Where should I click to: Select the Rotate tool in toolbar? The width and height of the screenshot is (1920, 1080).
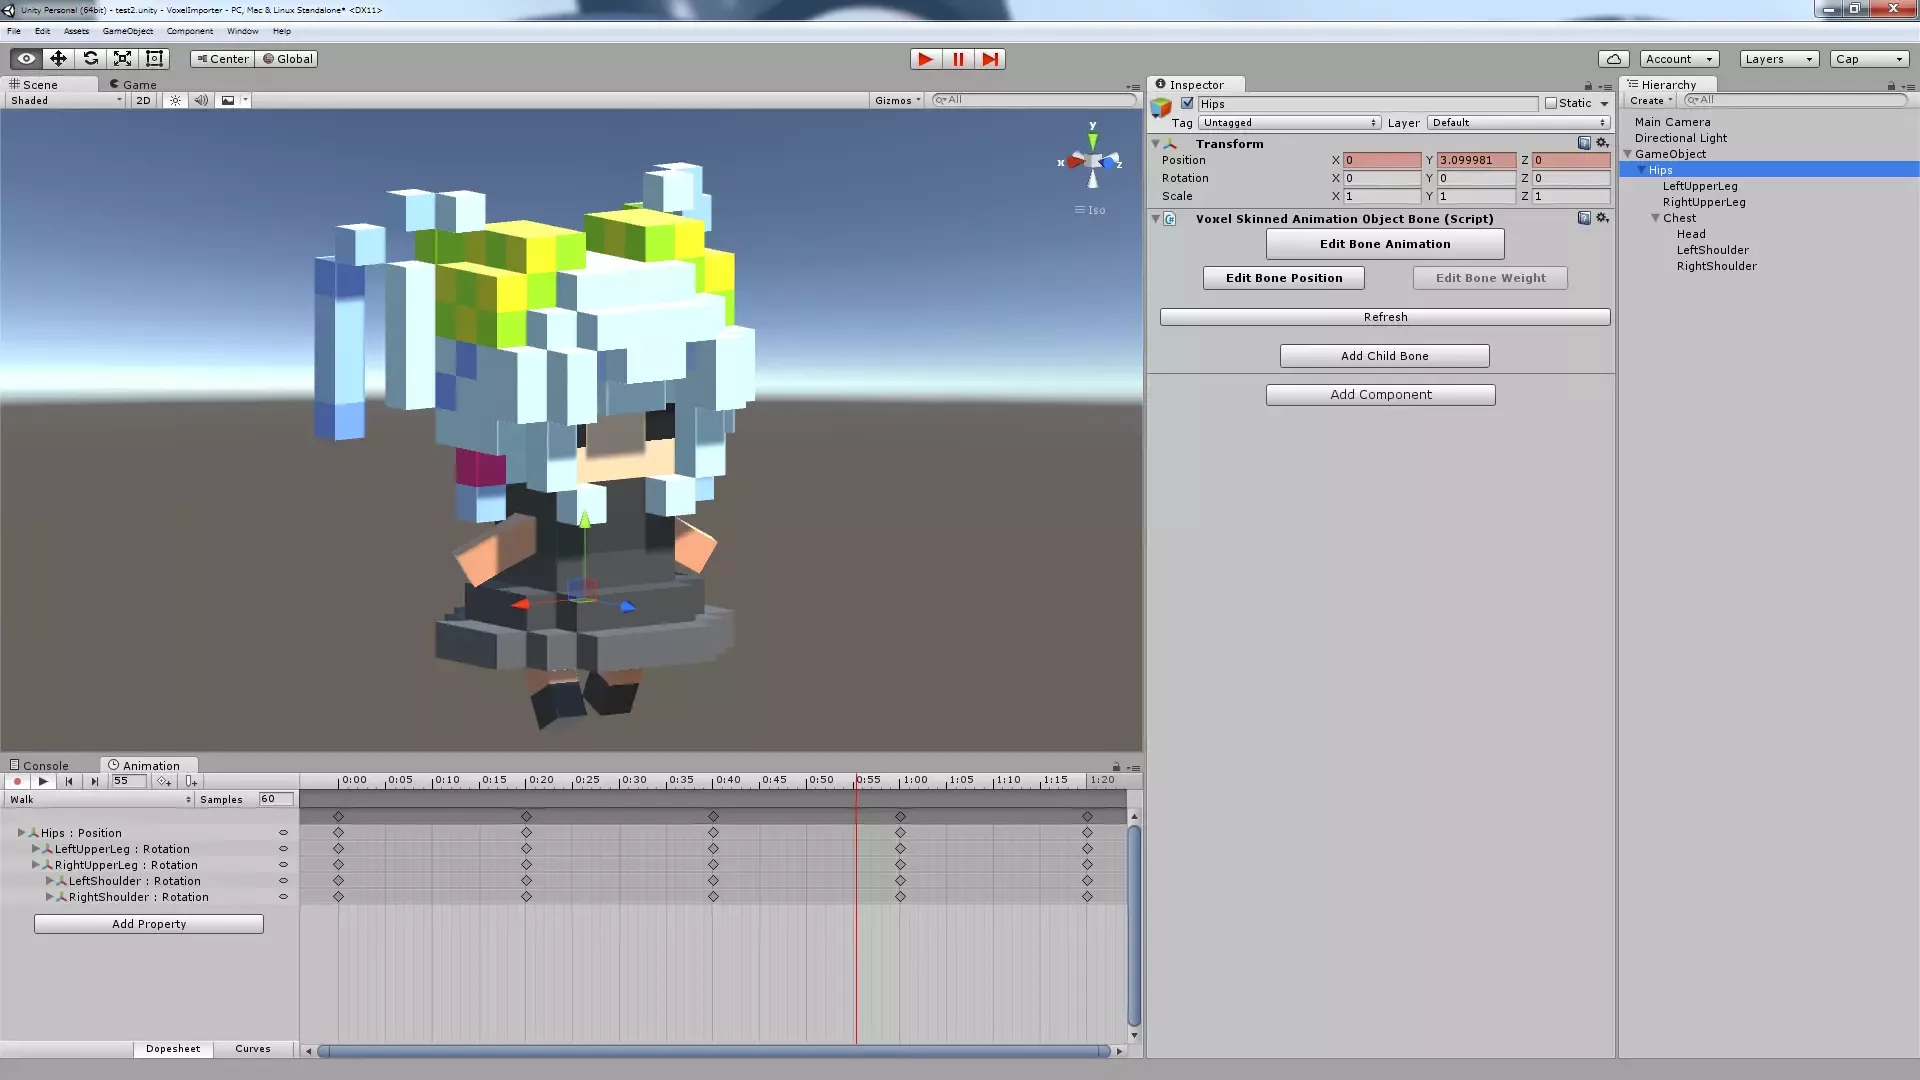click(90, 59)
